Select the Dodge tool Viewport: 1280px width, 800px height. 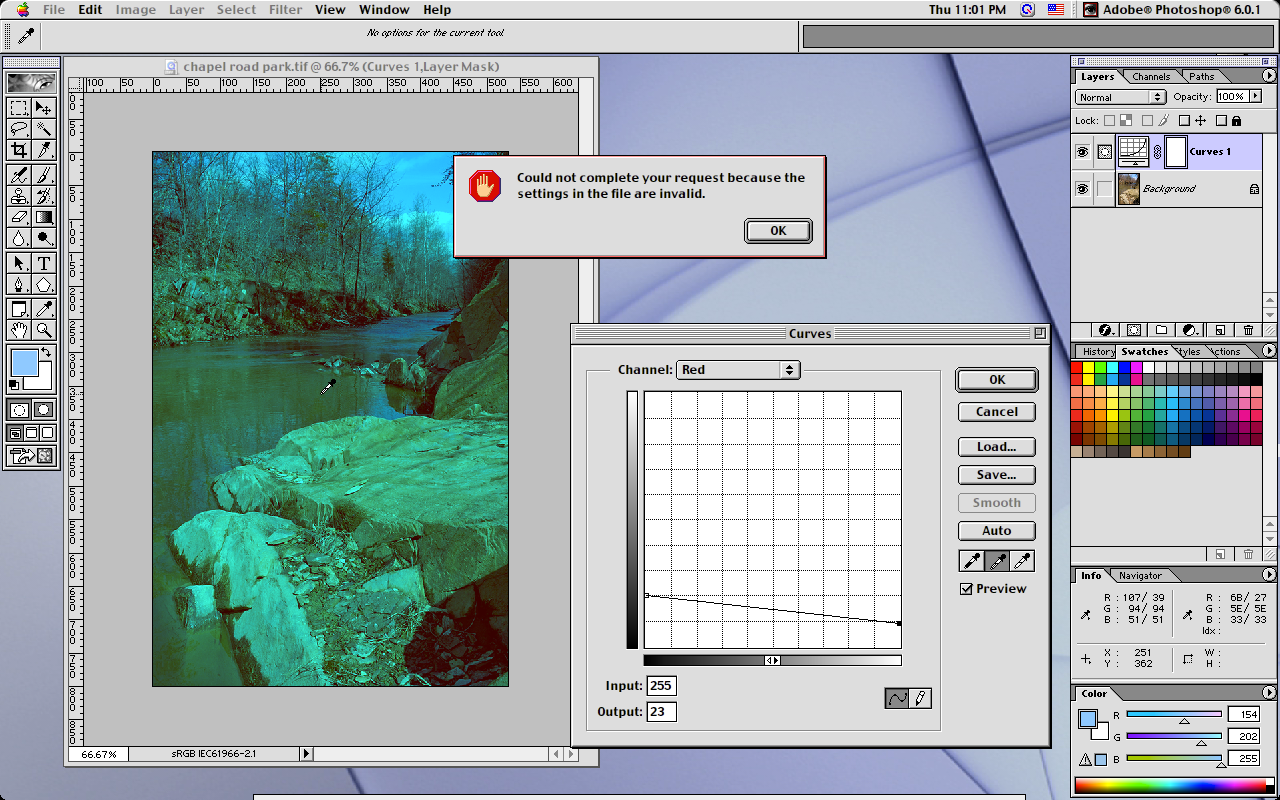44,238
